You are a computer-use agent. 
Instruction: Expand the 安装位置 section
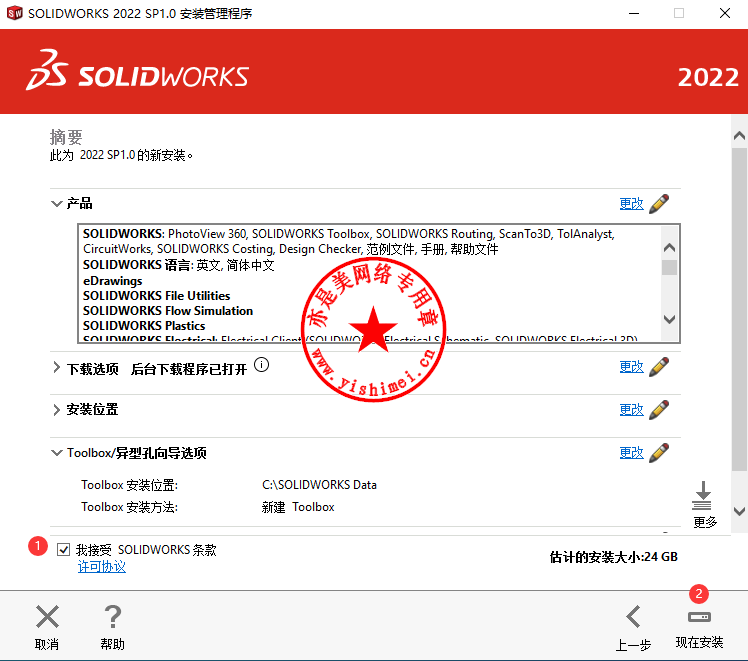coord(57,410)
